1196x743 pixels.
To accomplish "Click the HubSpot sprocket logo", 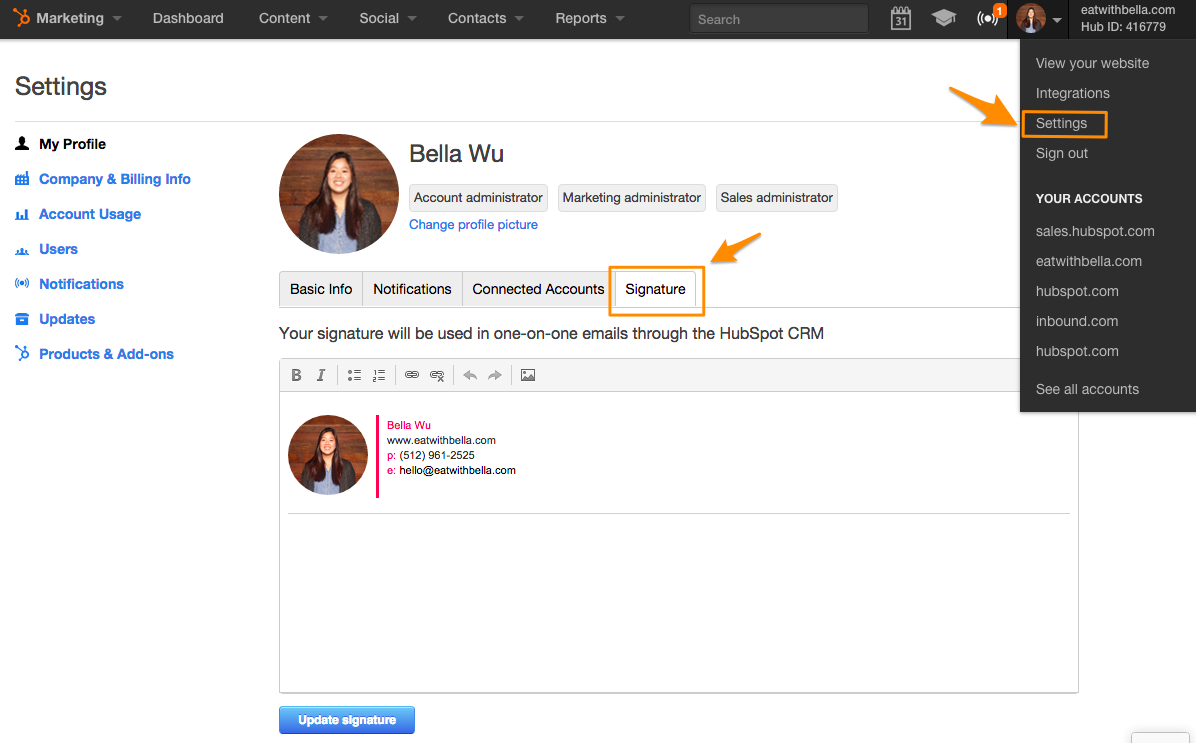I will 21,18.
